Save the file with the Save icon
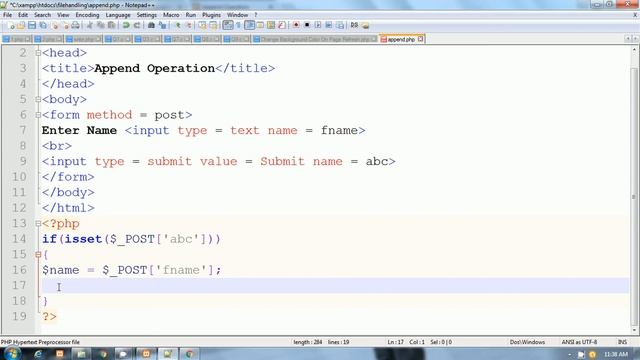Image resolution: width=640 pixels, height=360 pixels. (32, 25)
